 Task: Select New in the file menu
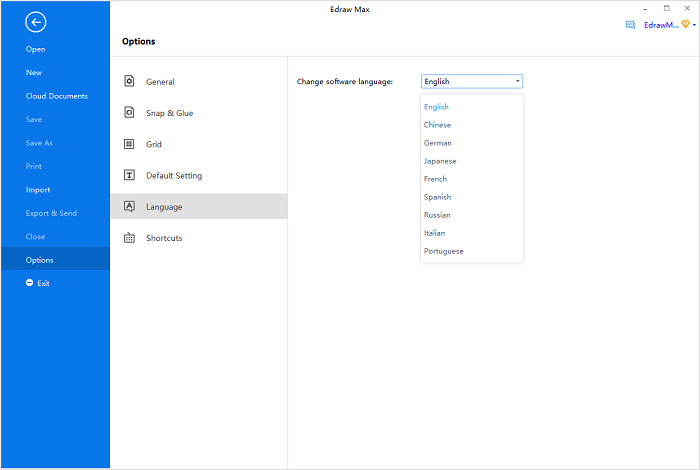click(34, 73)
